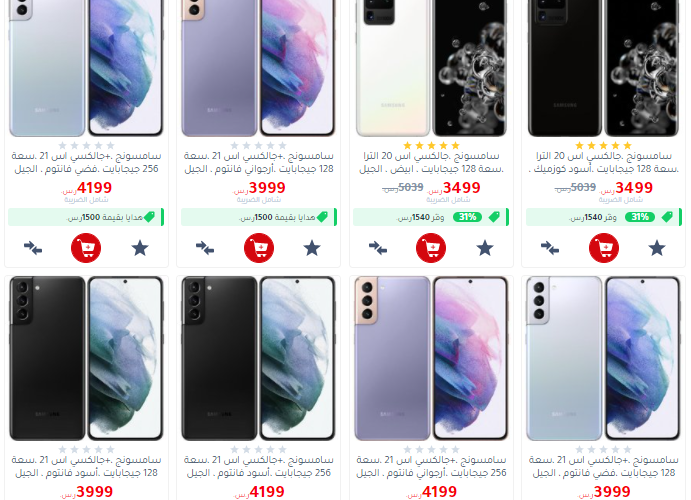Favorite the Cosmic Black S20 Ultra
Image resolution: width=691 pixels, height=500 pixels.
coord(657,248)
